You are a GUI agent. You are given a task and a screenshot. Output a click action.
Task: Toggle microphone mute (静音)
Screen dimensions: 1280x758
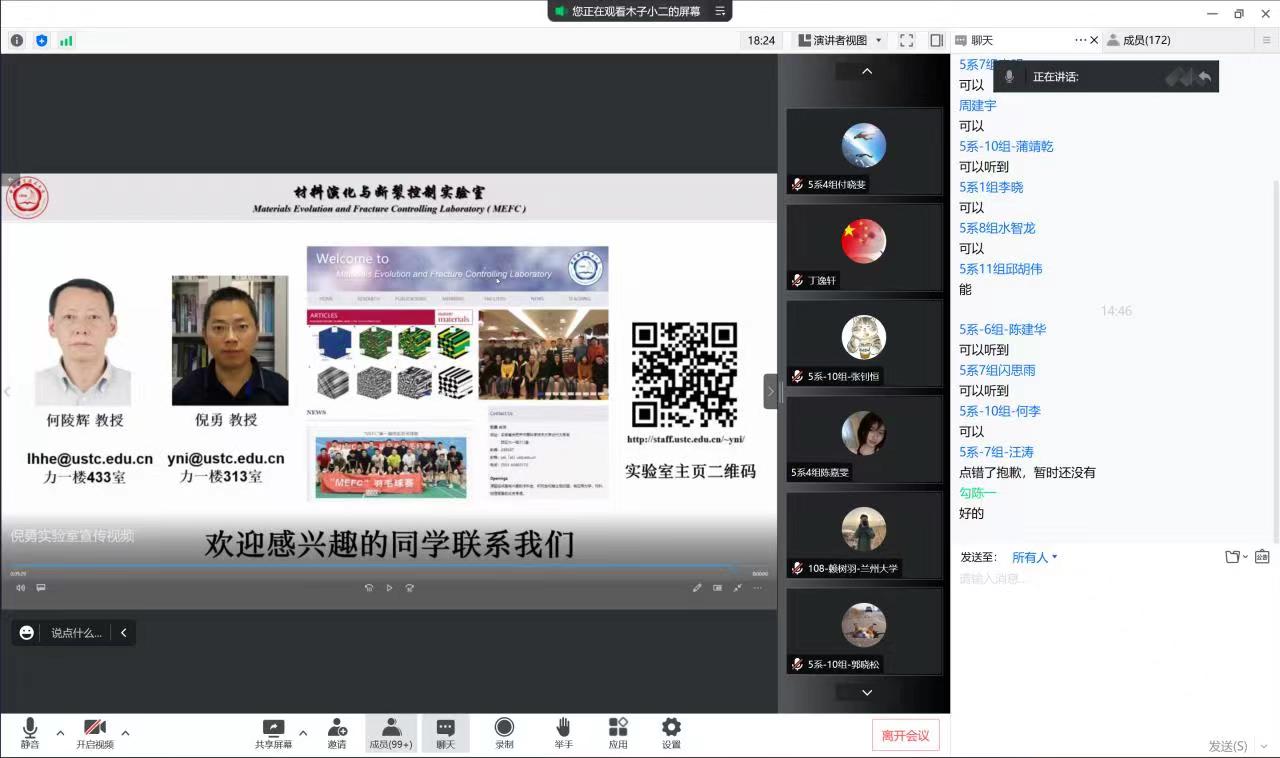30,728
